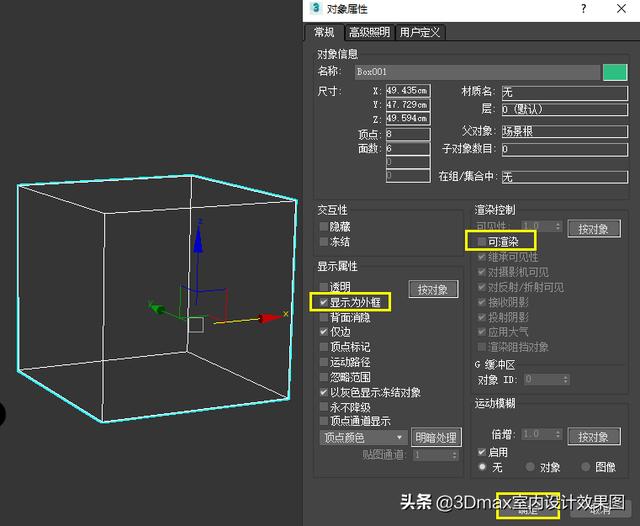The image size is (640, 526).
Task: Enable 永不降级 checkbox
Action: (324, 407)
